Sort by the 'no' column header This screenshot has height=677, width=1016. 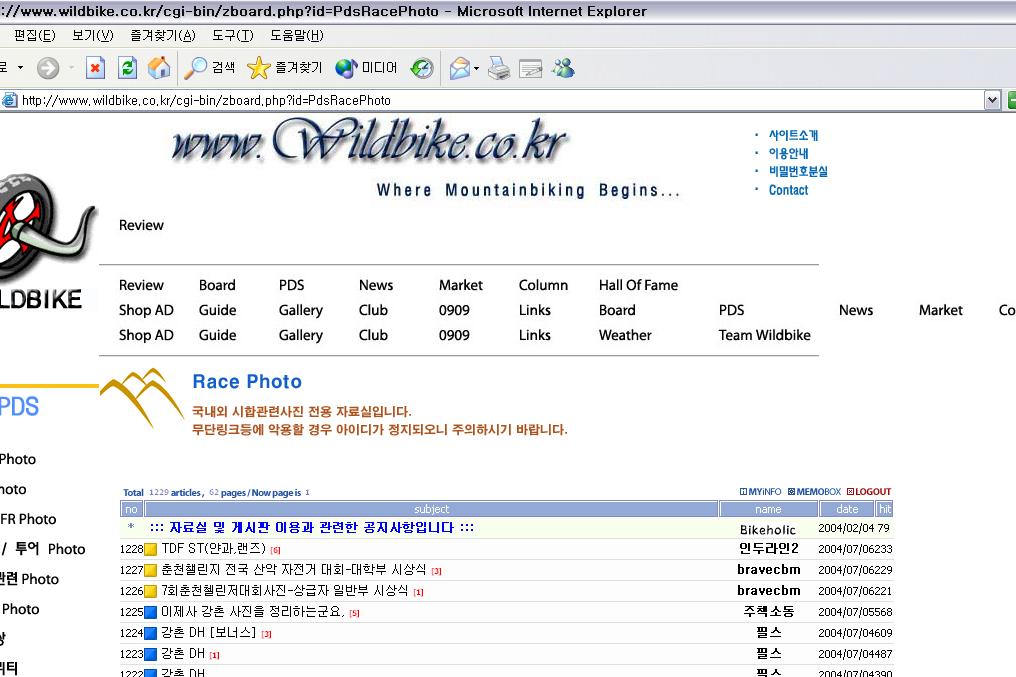[131, 509]
